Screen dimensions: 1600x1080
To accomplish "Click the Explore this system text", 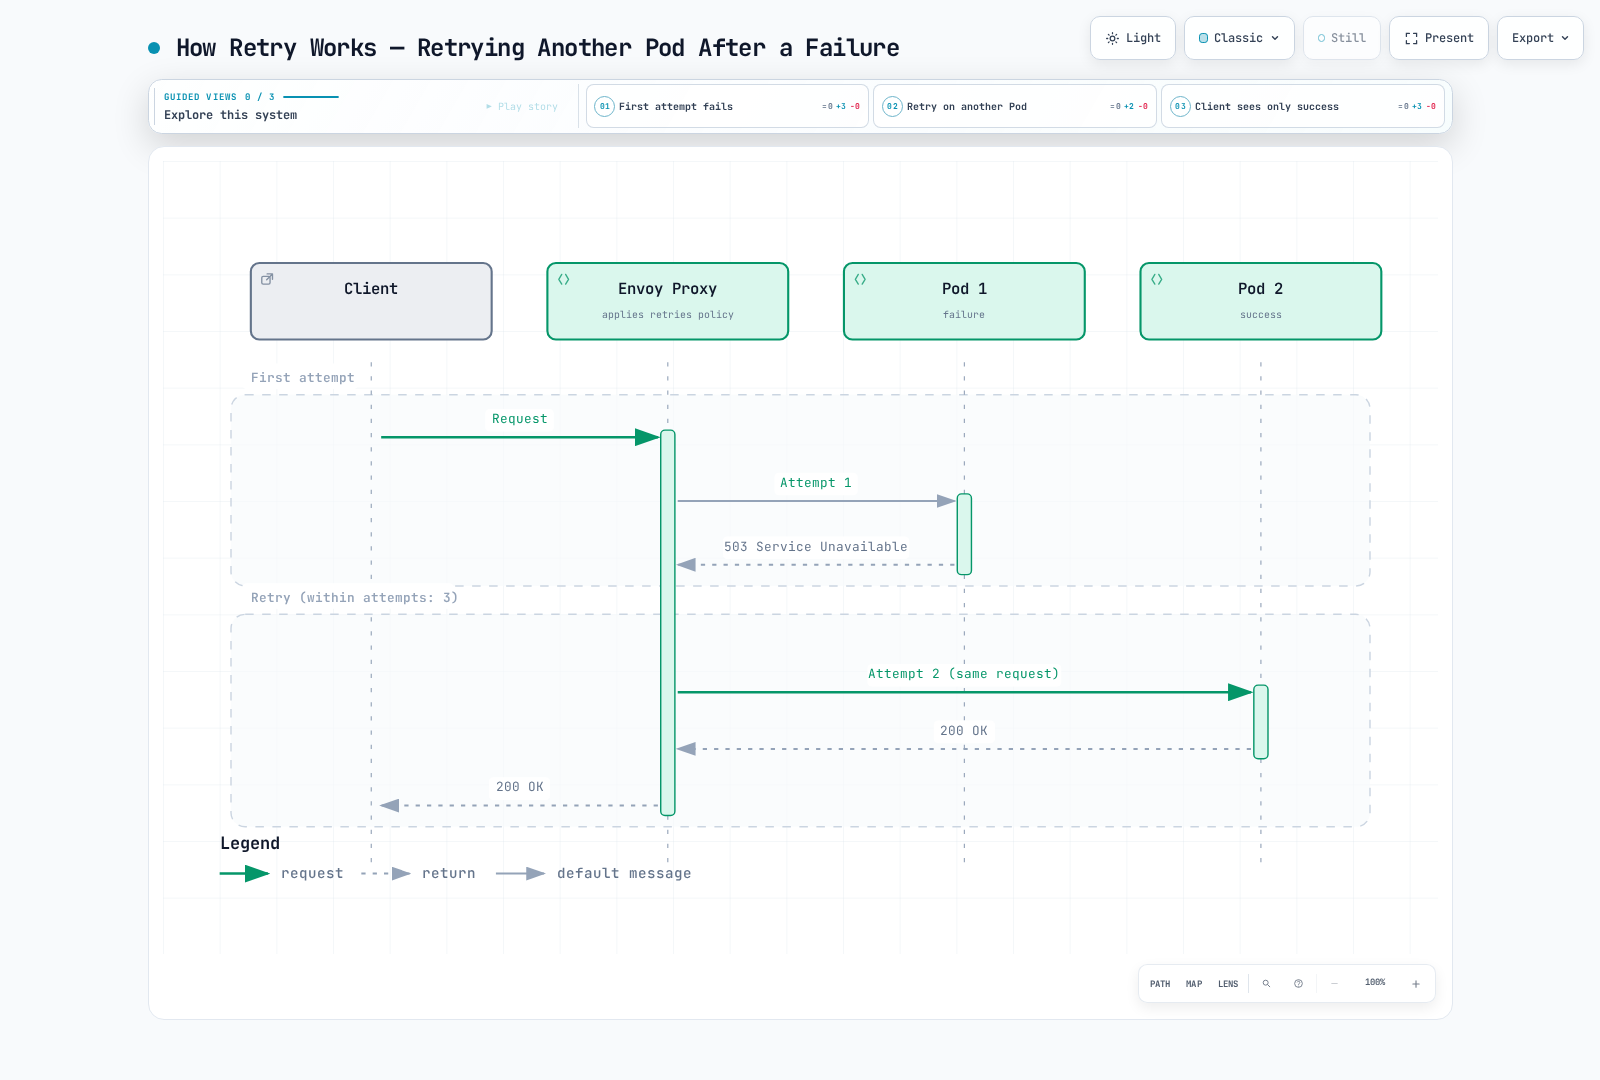I will (x=231, y=115).
